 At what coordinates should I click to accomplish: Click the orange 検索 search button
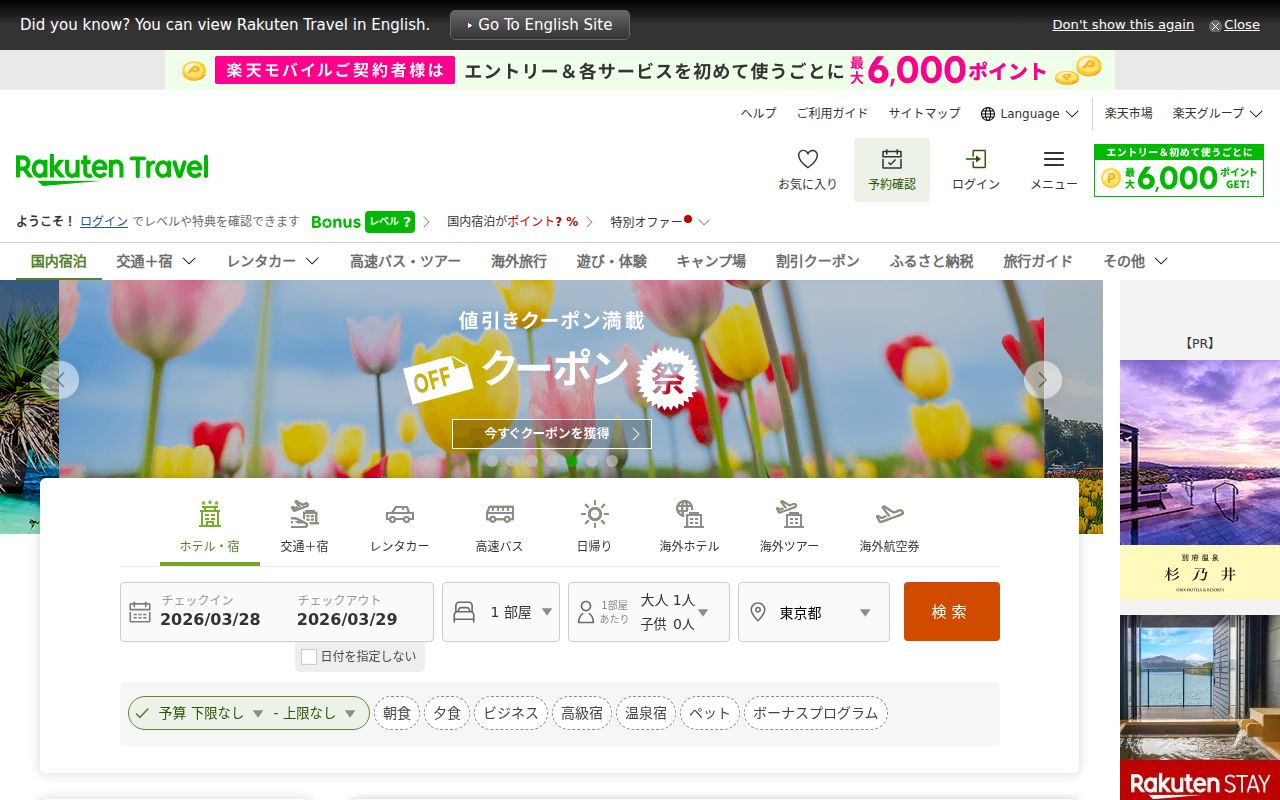[x=952, y=611]
